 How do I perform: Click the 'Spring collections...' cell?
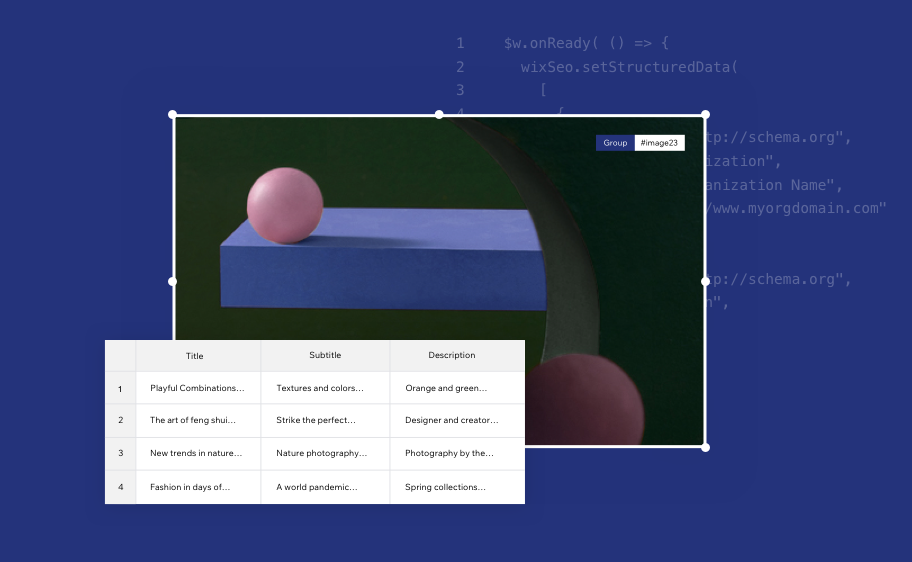457,487
